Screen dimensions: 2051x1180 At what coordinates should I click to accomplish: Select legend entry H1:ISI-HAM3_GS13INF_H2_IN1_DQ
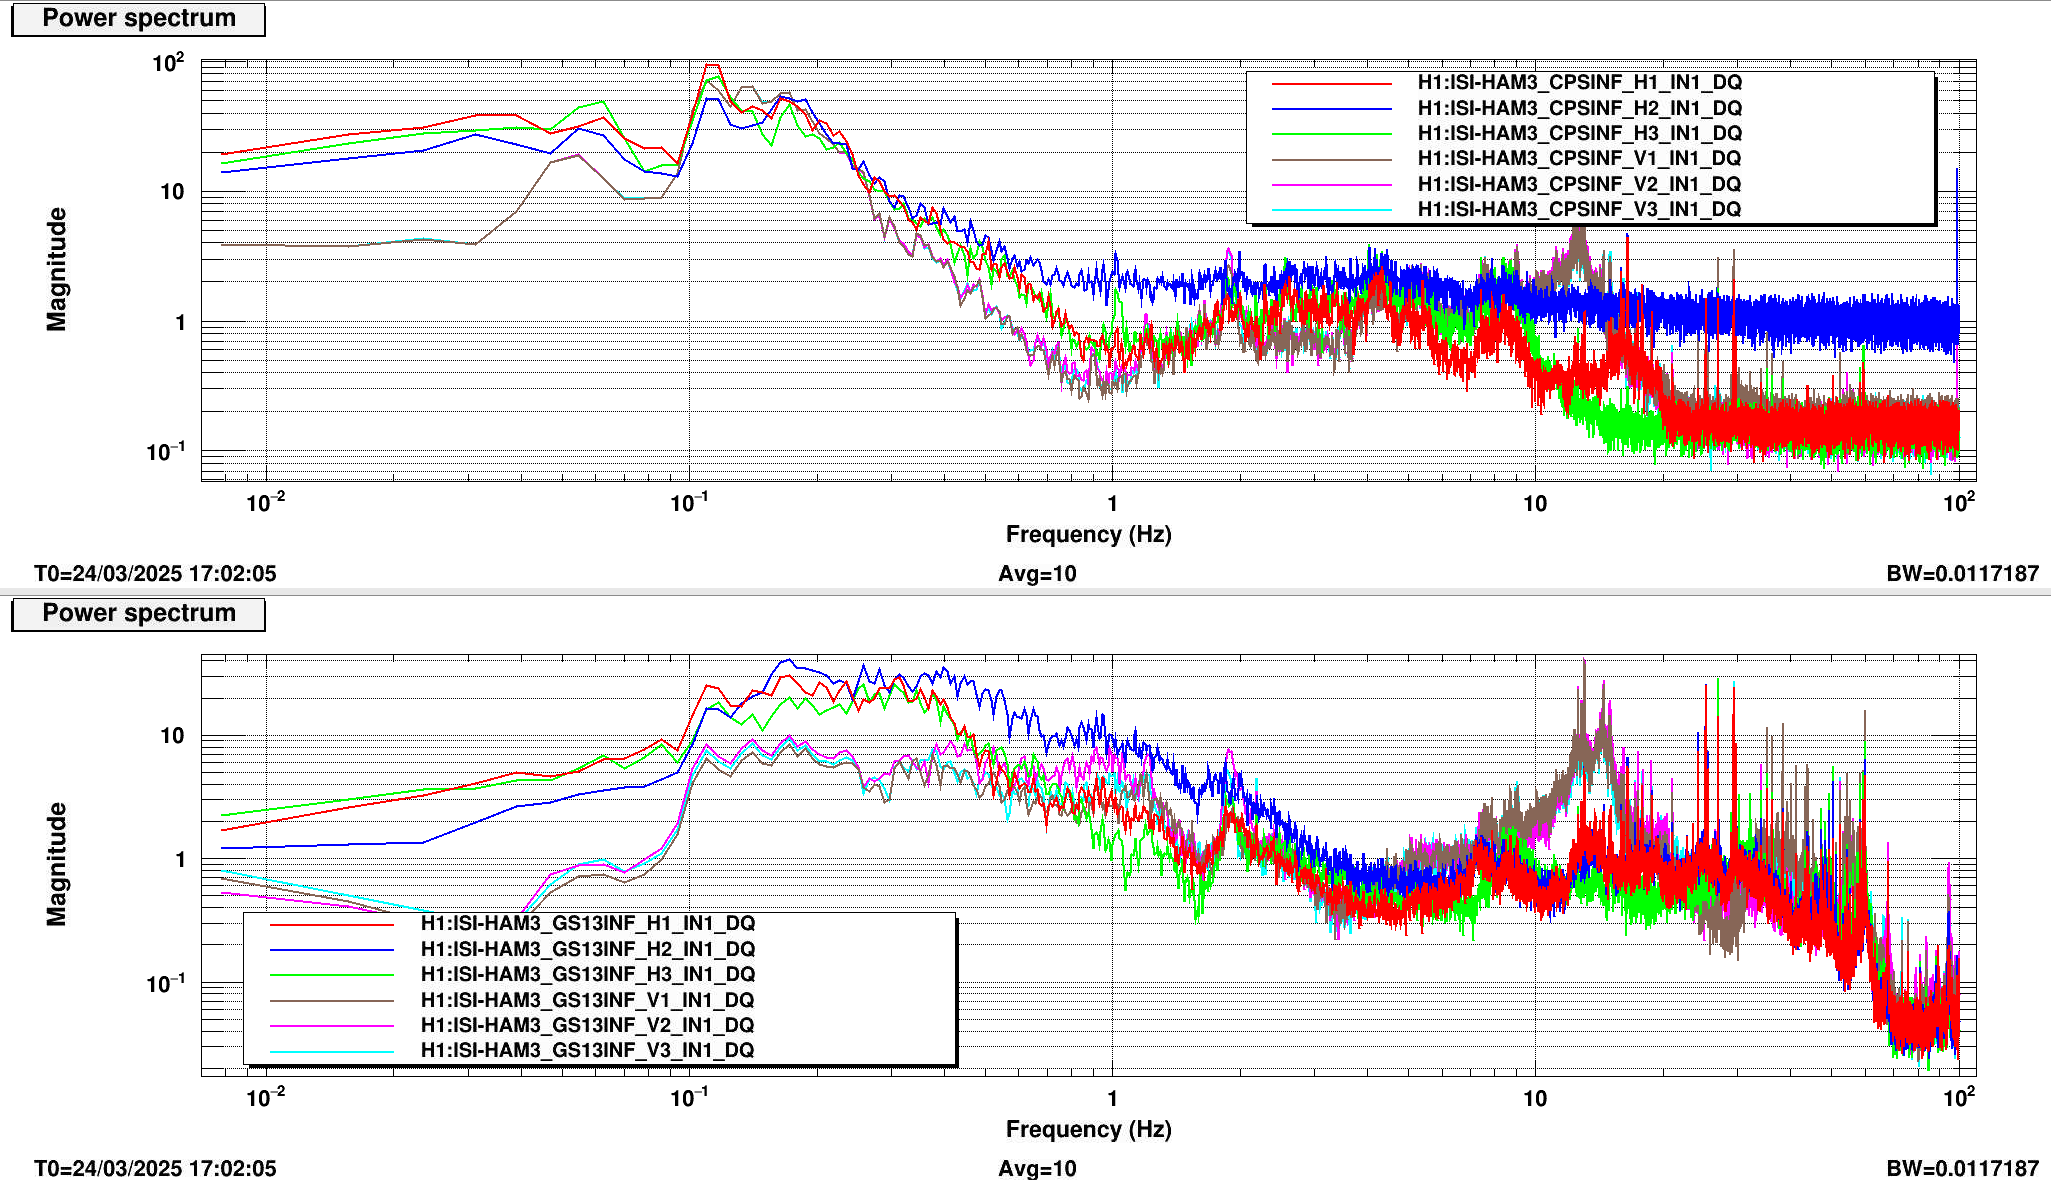coord(587,949)
